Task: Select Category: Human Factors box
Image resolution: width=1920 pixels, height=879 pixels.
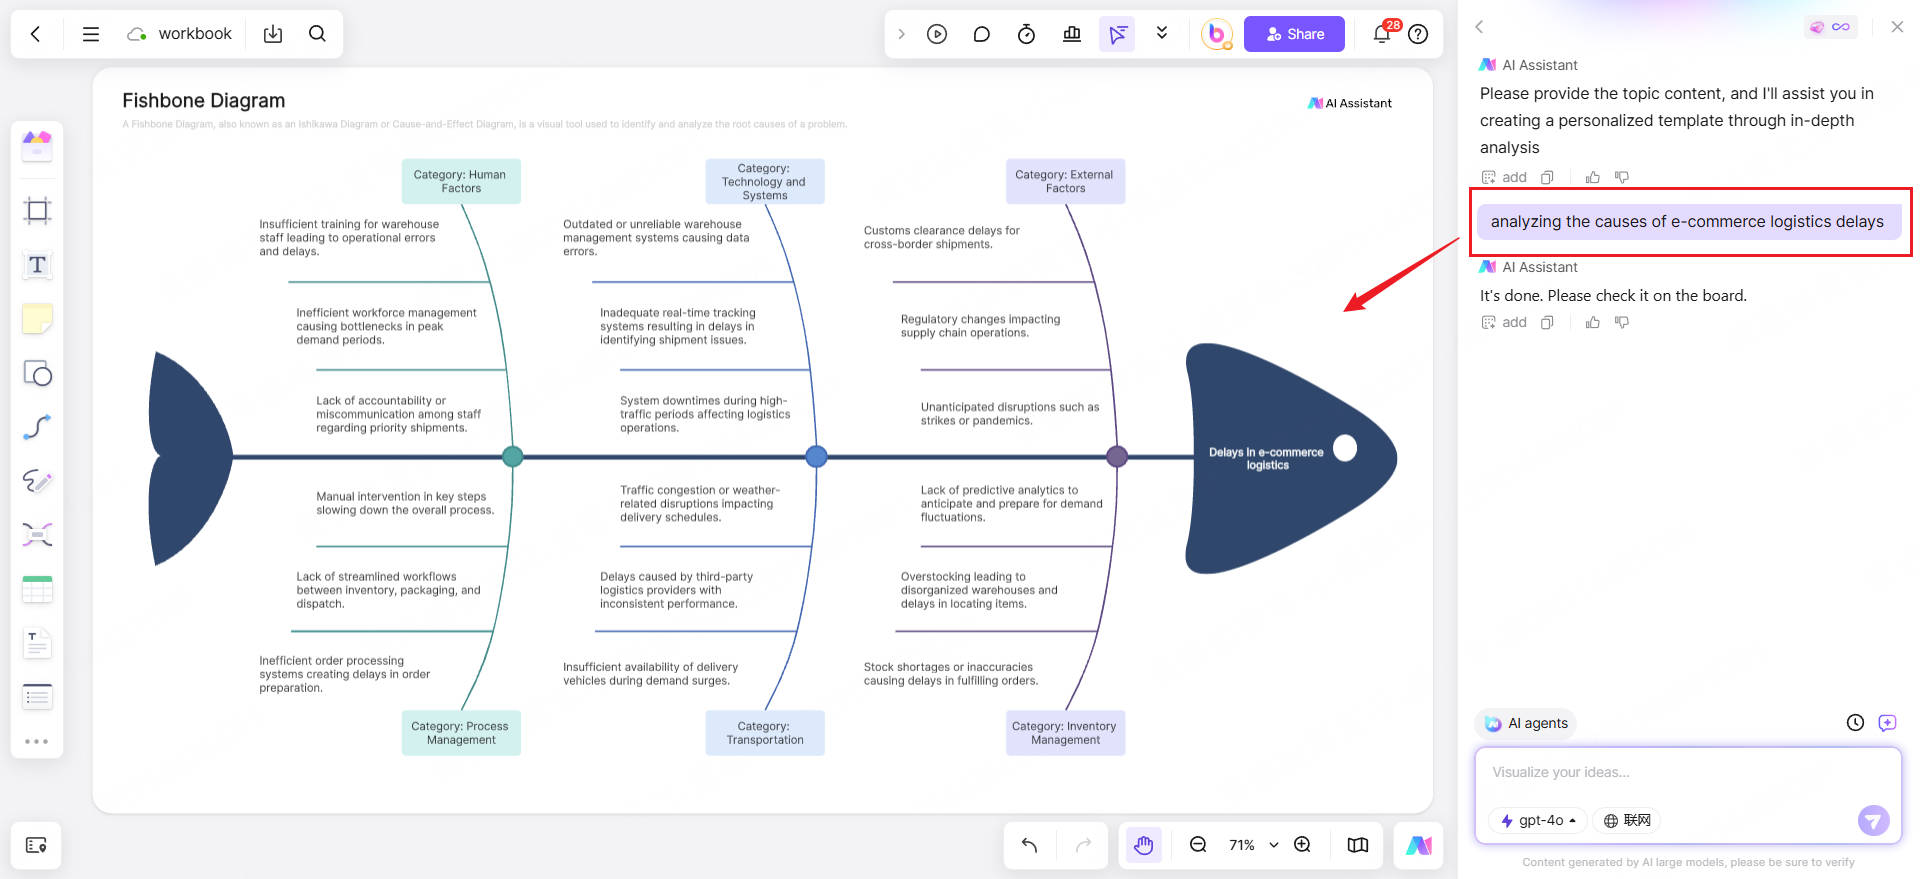Action: pyautogui.click(x=461, y=181)
